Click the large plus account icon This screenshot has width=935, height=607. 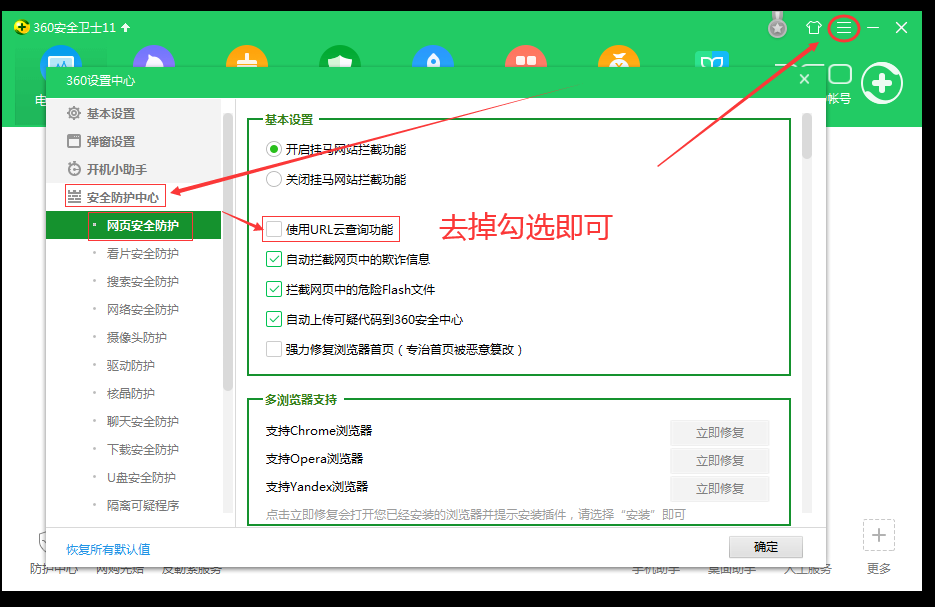(881, 83)
